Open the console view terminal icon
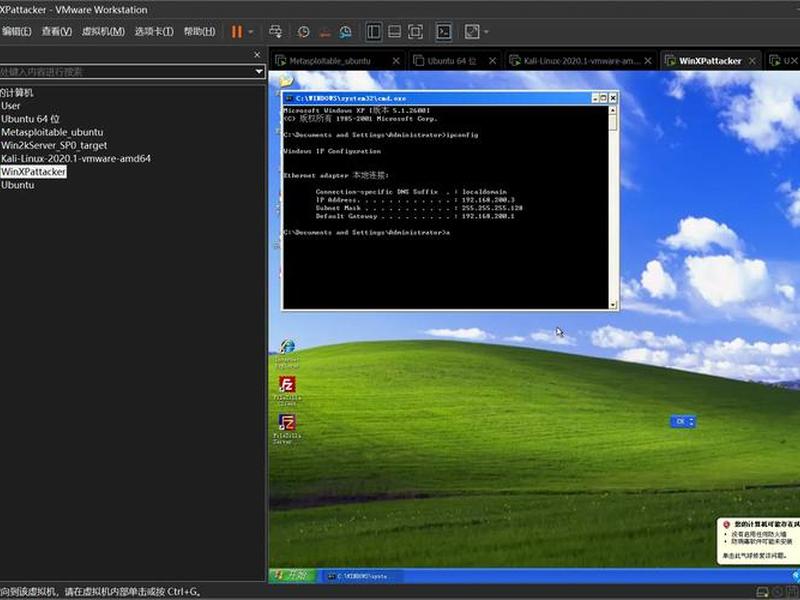This screenshot has width=800, height=600. coord(443,32)
